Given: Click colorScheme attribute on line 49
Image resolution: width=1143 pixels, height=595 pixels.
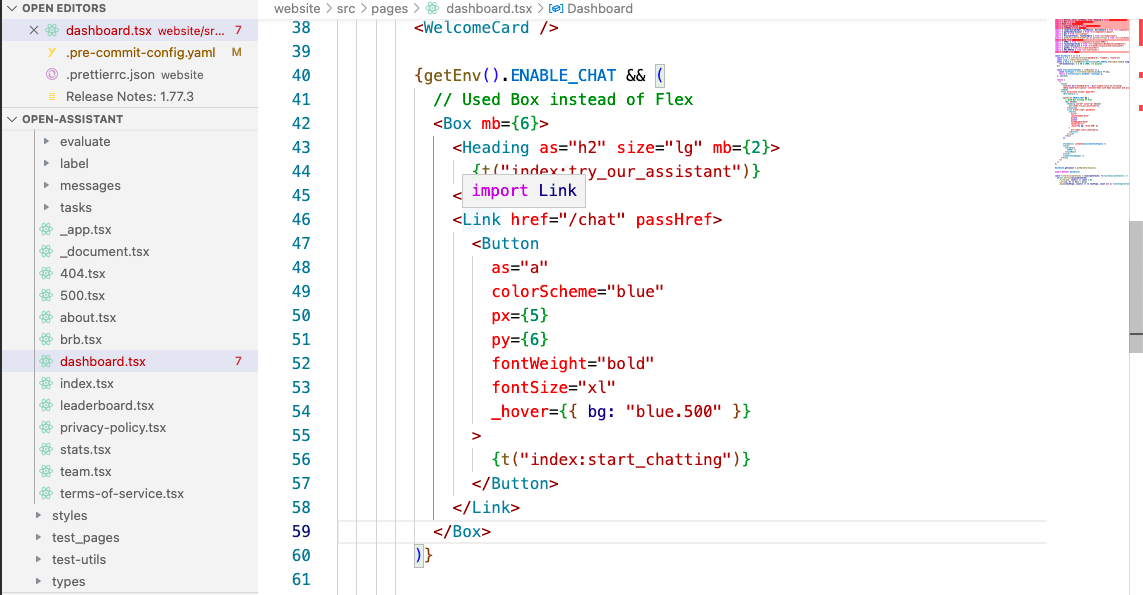Looking at the screenshot, I should coord(544,292).
